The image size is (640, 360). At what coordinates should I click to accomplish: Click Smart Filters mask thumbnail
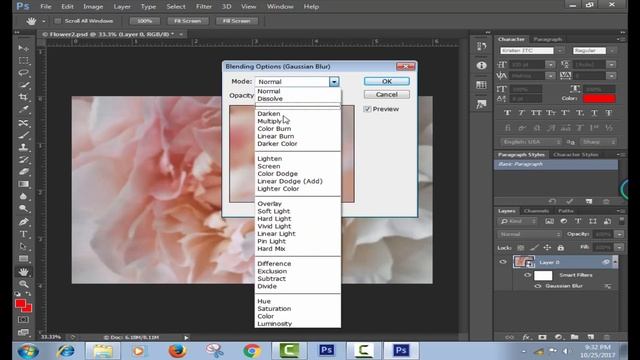point(543,276)
